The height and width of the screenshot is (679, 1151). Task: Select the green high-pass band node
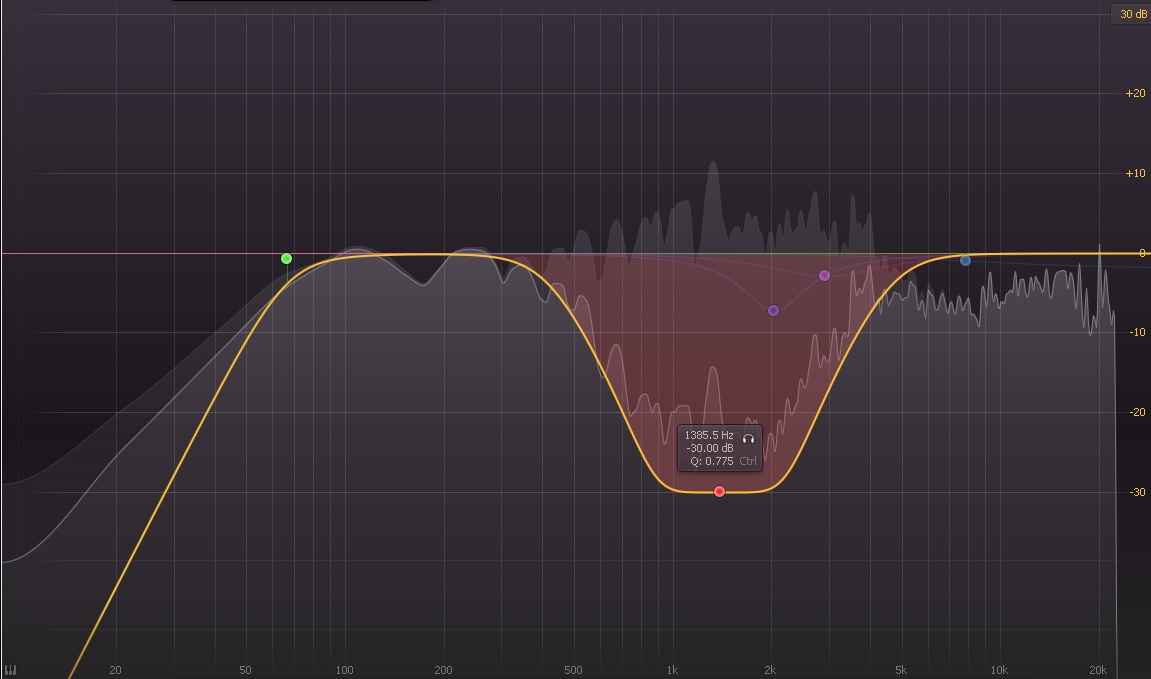(x=286, y=258)
